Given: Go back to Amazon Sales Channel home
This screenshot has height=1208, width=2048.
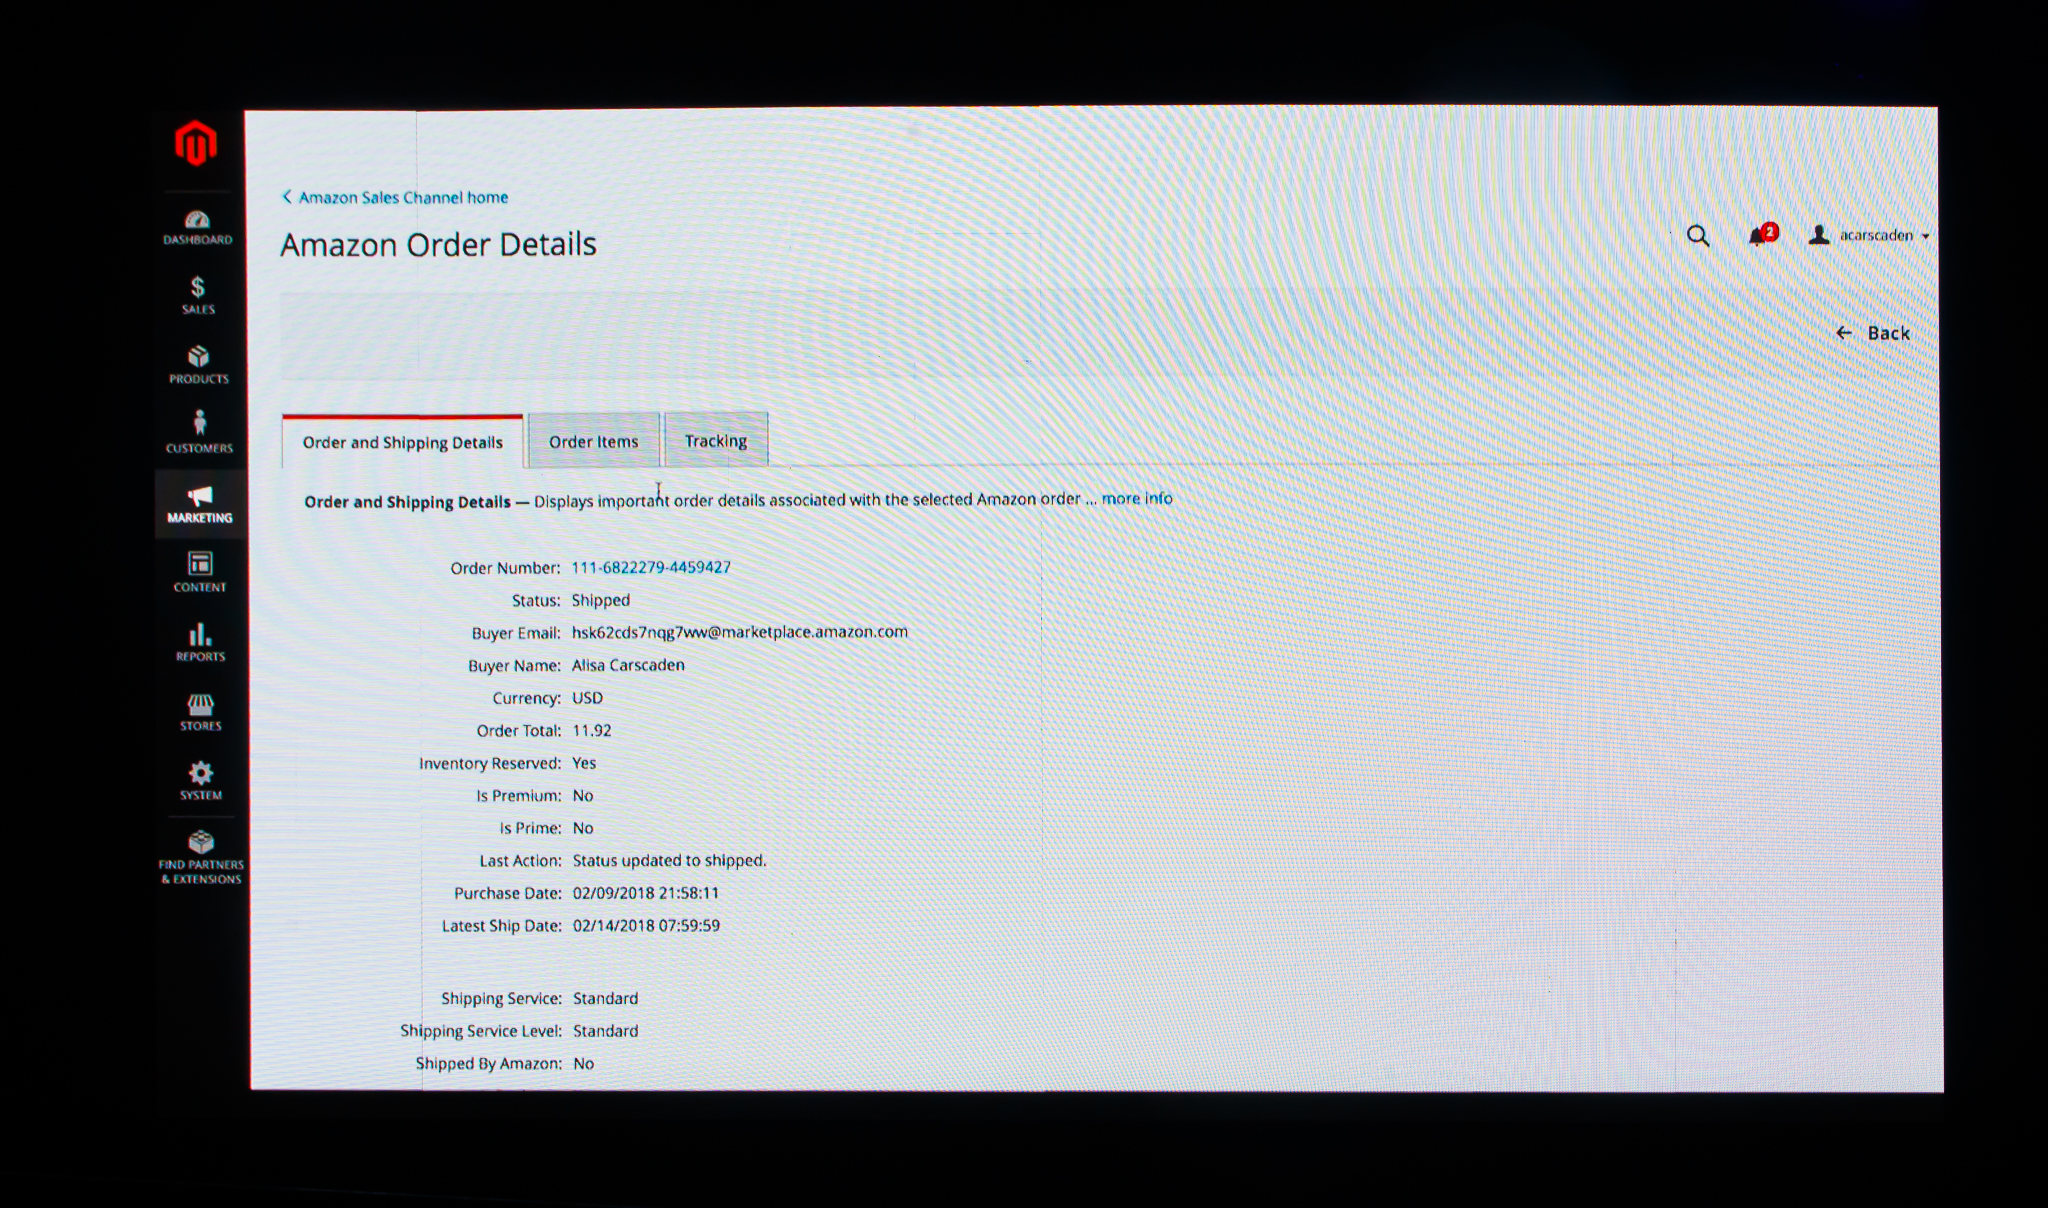Looking at the screenshot, I should tap(395, 197).
